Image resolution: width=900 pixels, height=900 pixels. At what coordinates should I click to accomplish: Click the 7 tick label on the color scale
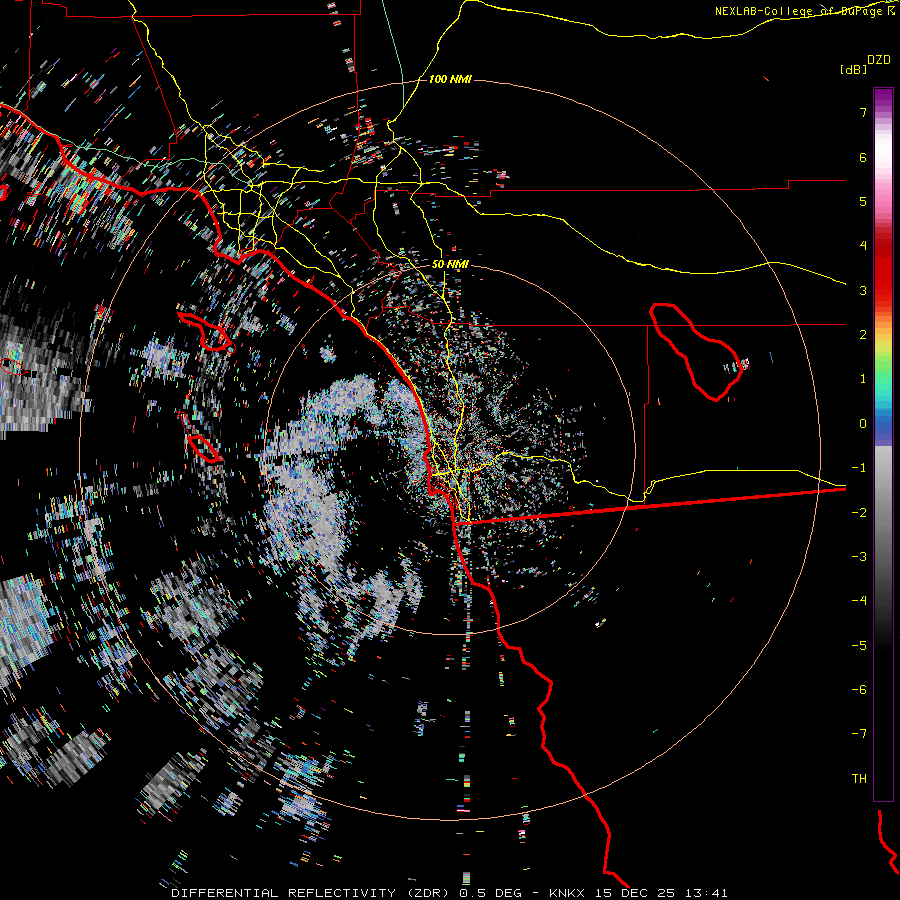point(863,112)
